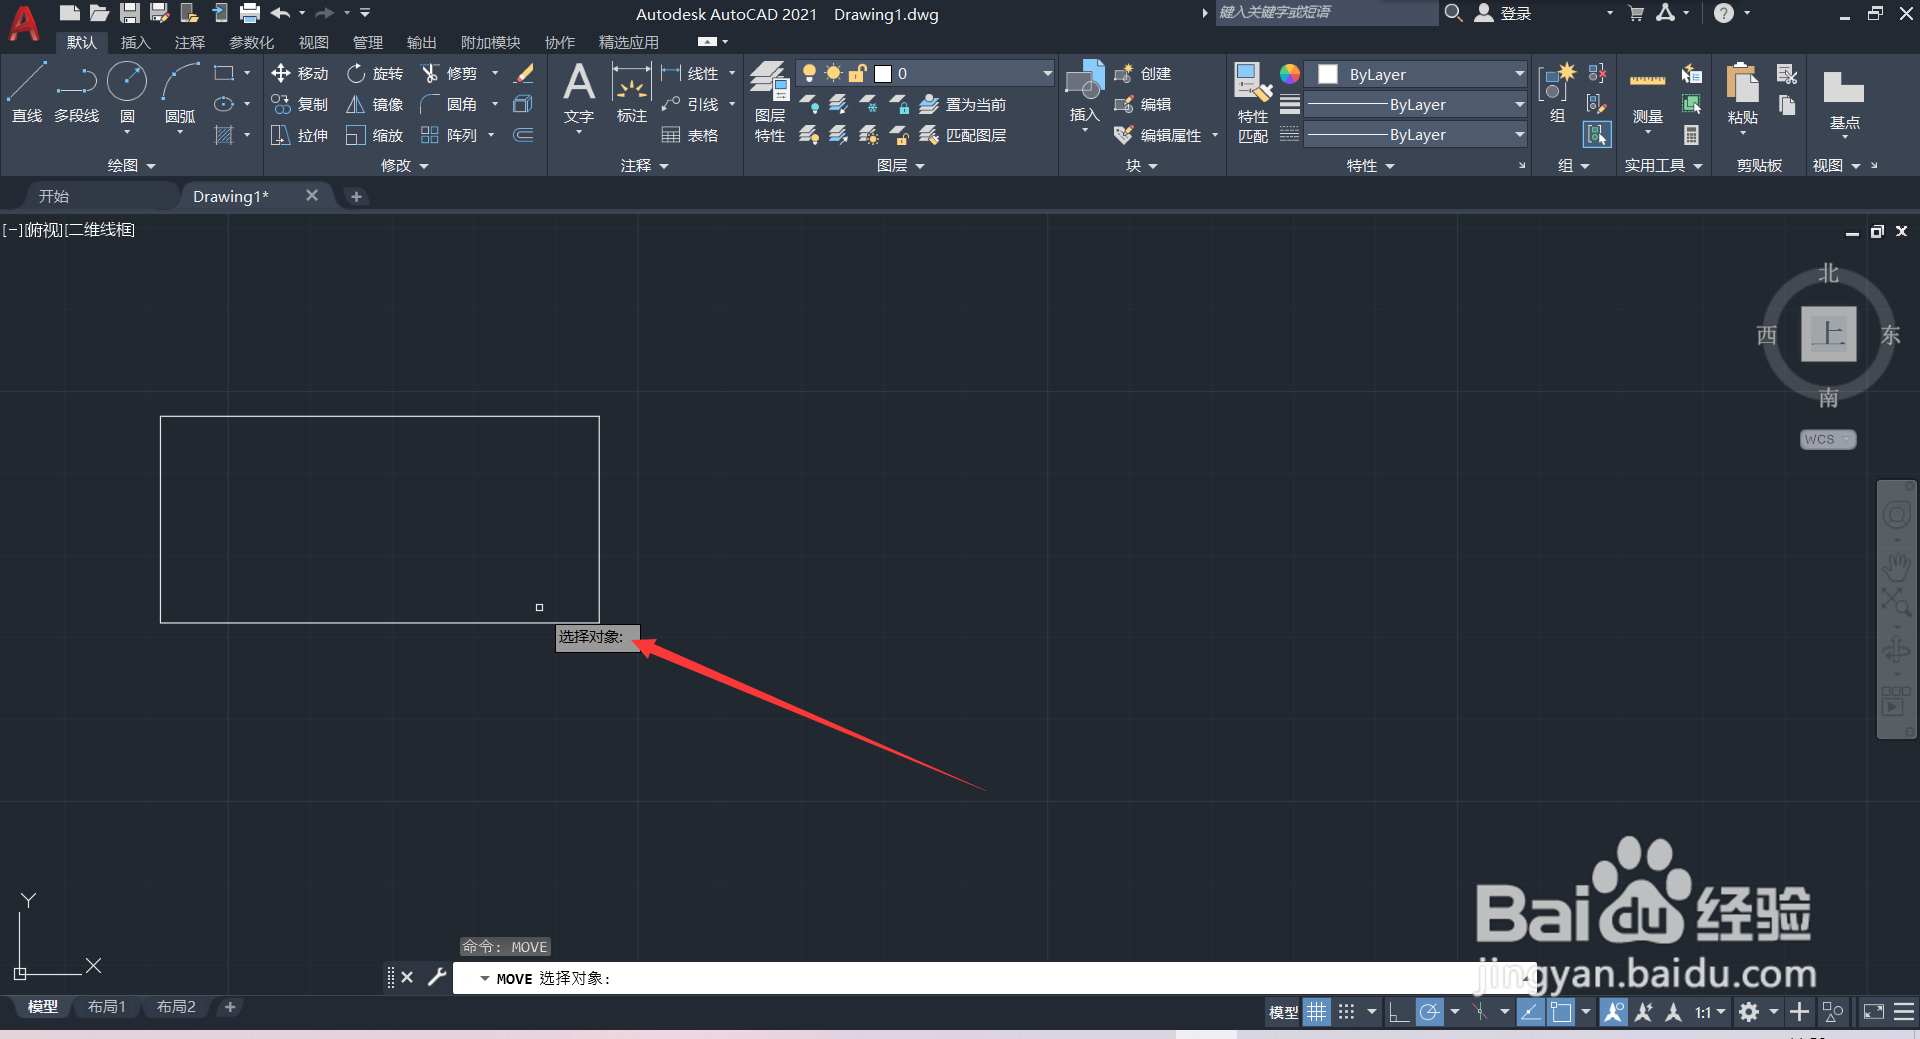1920x1039 pixels.
Task: Open 图层特性 layer properties
Action: (770, 102)
